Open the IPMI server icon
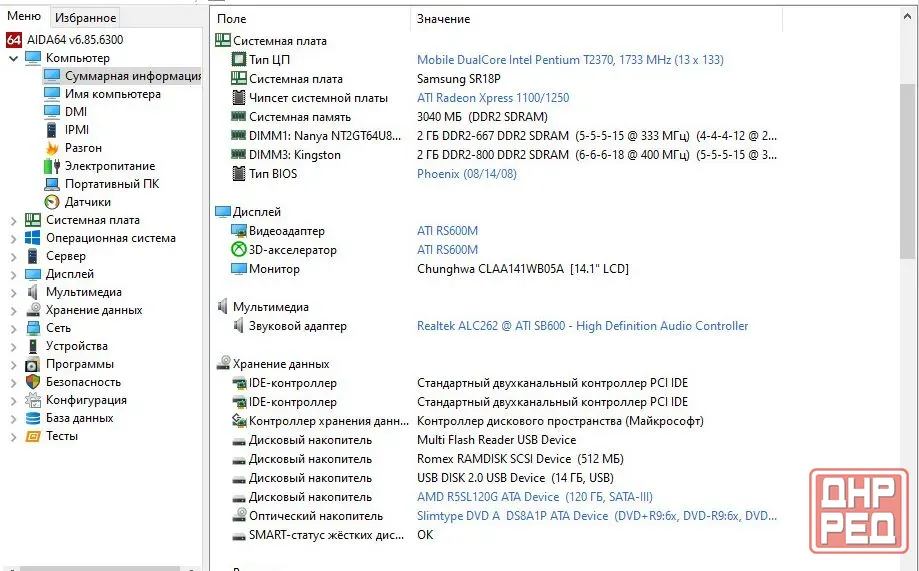919x571 pixels. 52,130
